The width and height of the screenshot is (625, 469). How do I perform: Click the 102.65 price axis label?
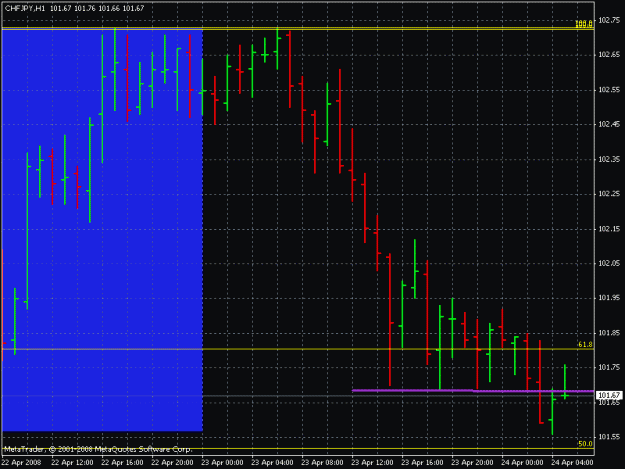tap(609, 55)
